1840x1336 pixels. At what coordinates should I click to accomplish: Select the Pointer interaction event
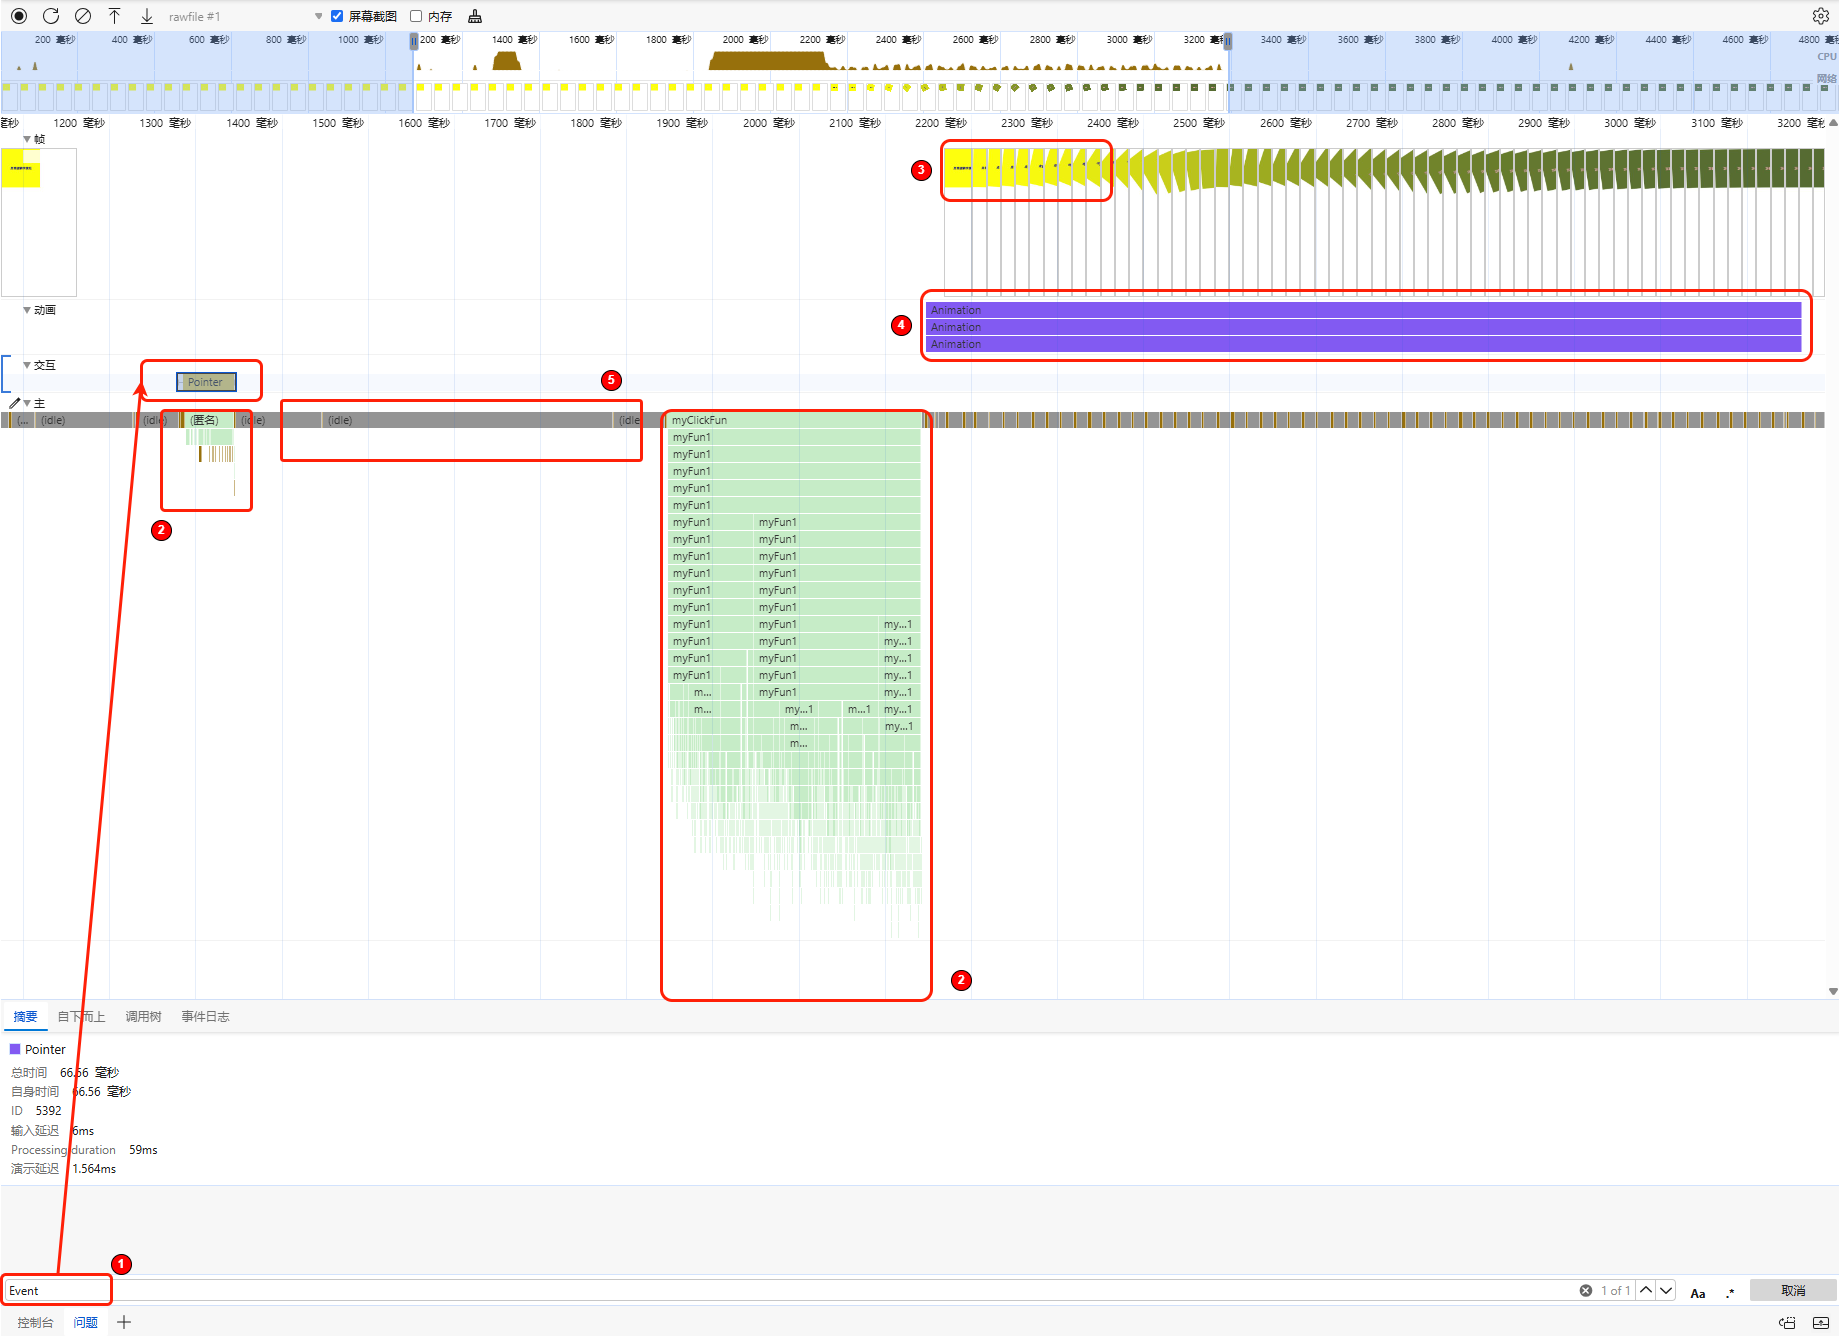click(x=206, y=382)
